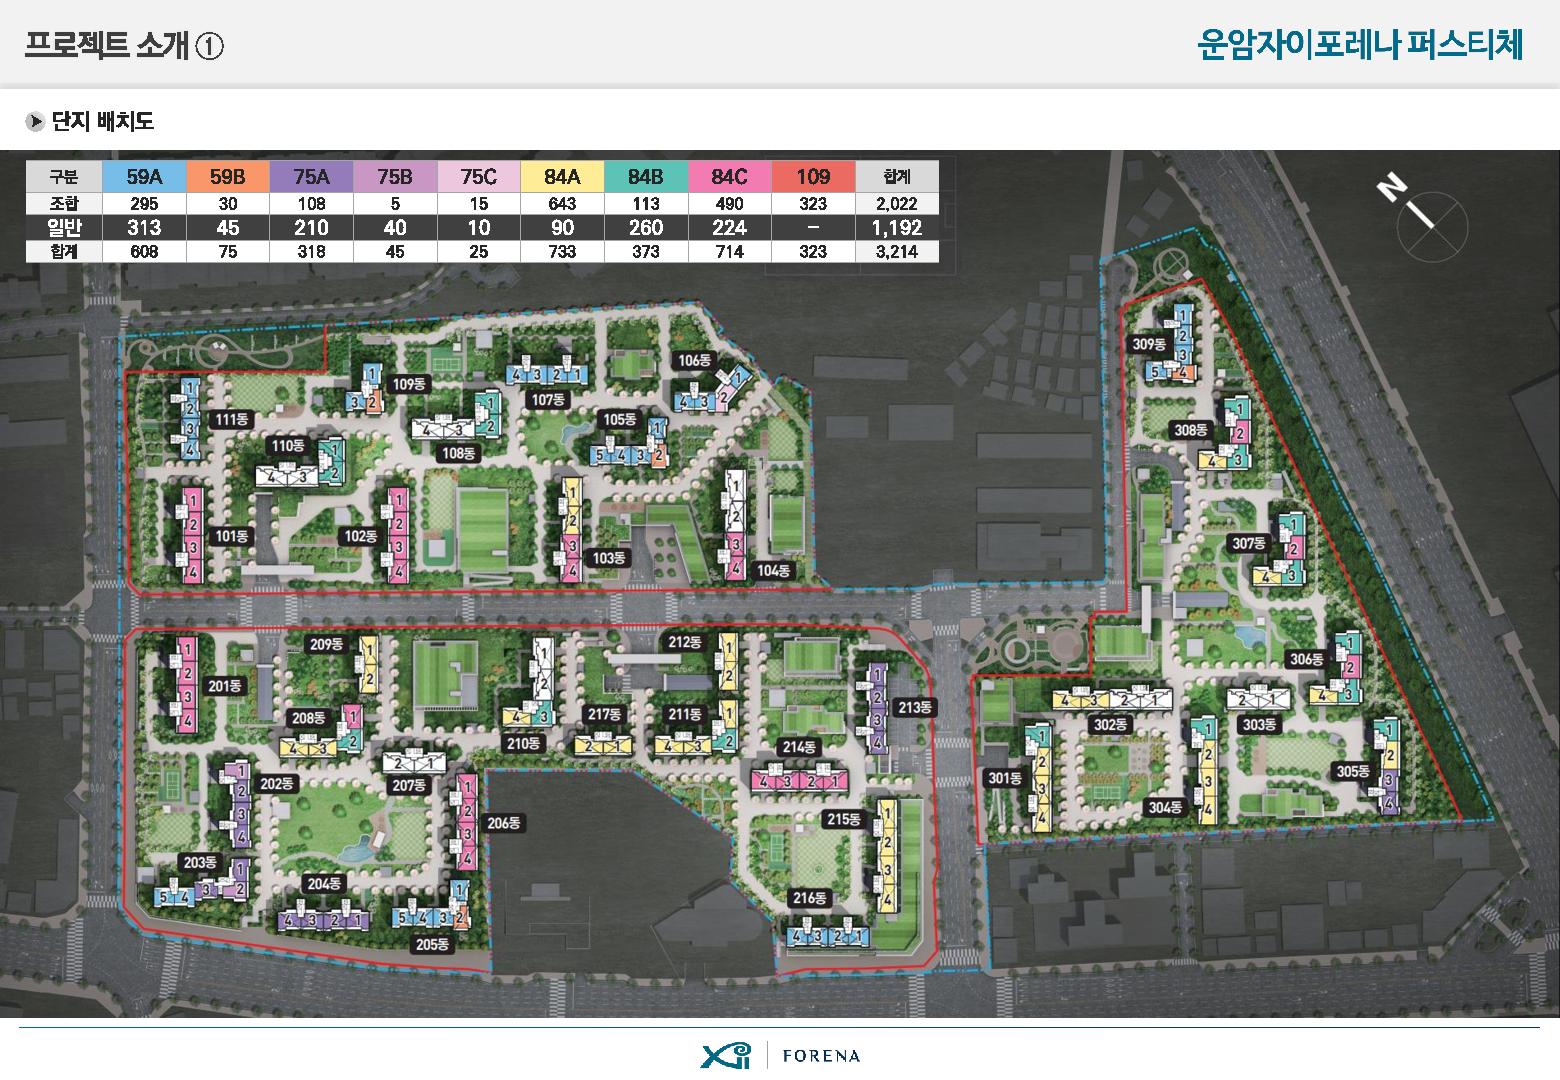This screenshot has width=1560, height=1080.
Task: Click the 211동 building label
Action: 685,714
